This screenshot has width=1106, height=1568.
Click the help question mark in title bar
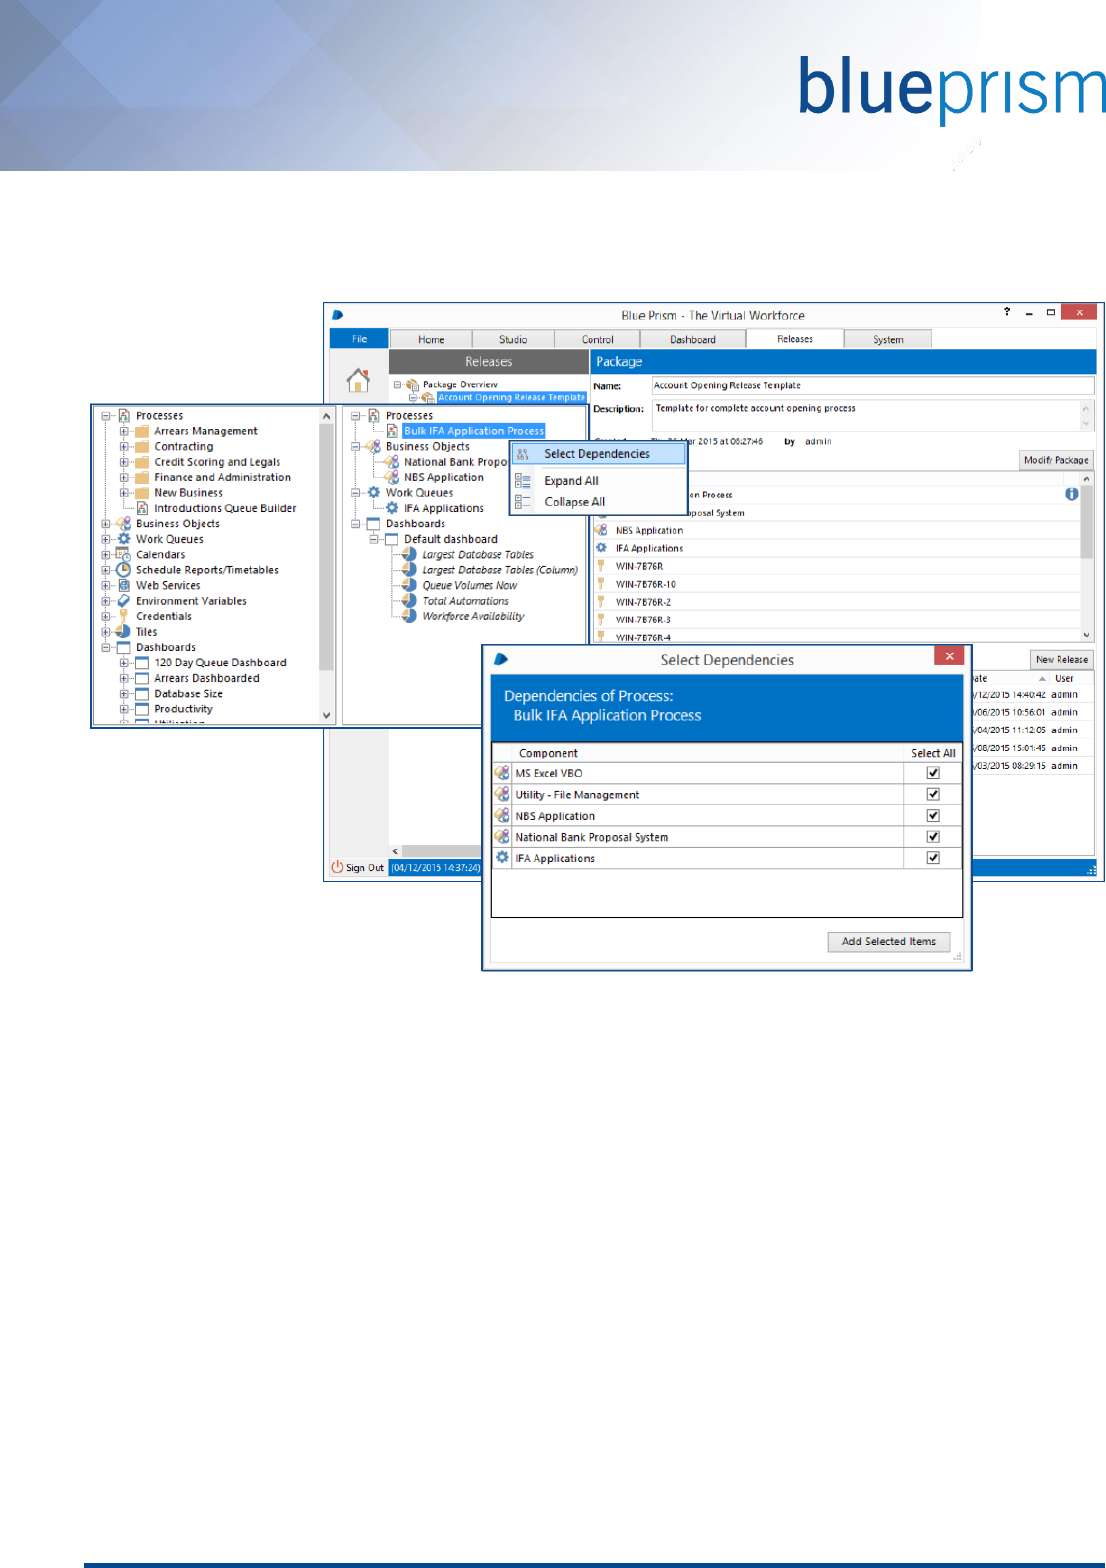click(1007, 312)
